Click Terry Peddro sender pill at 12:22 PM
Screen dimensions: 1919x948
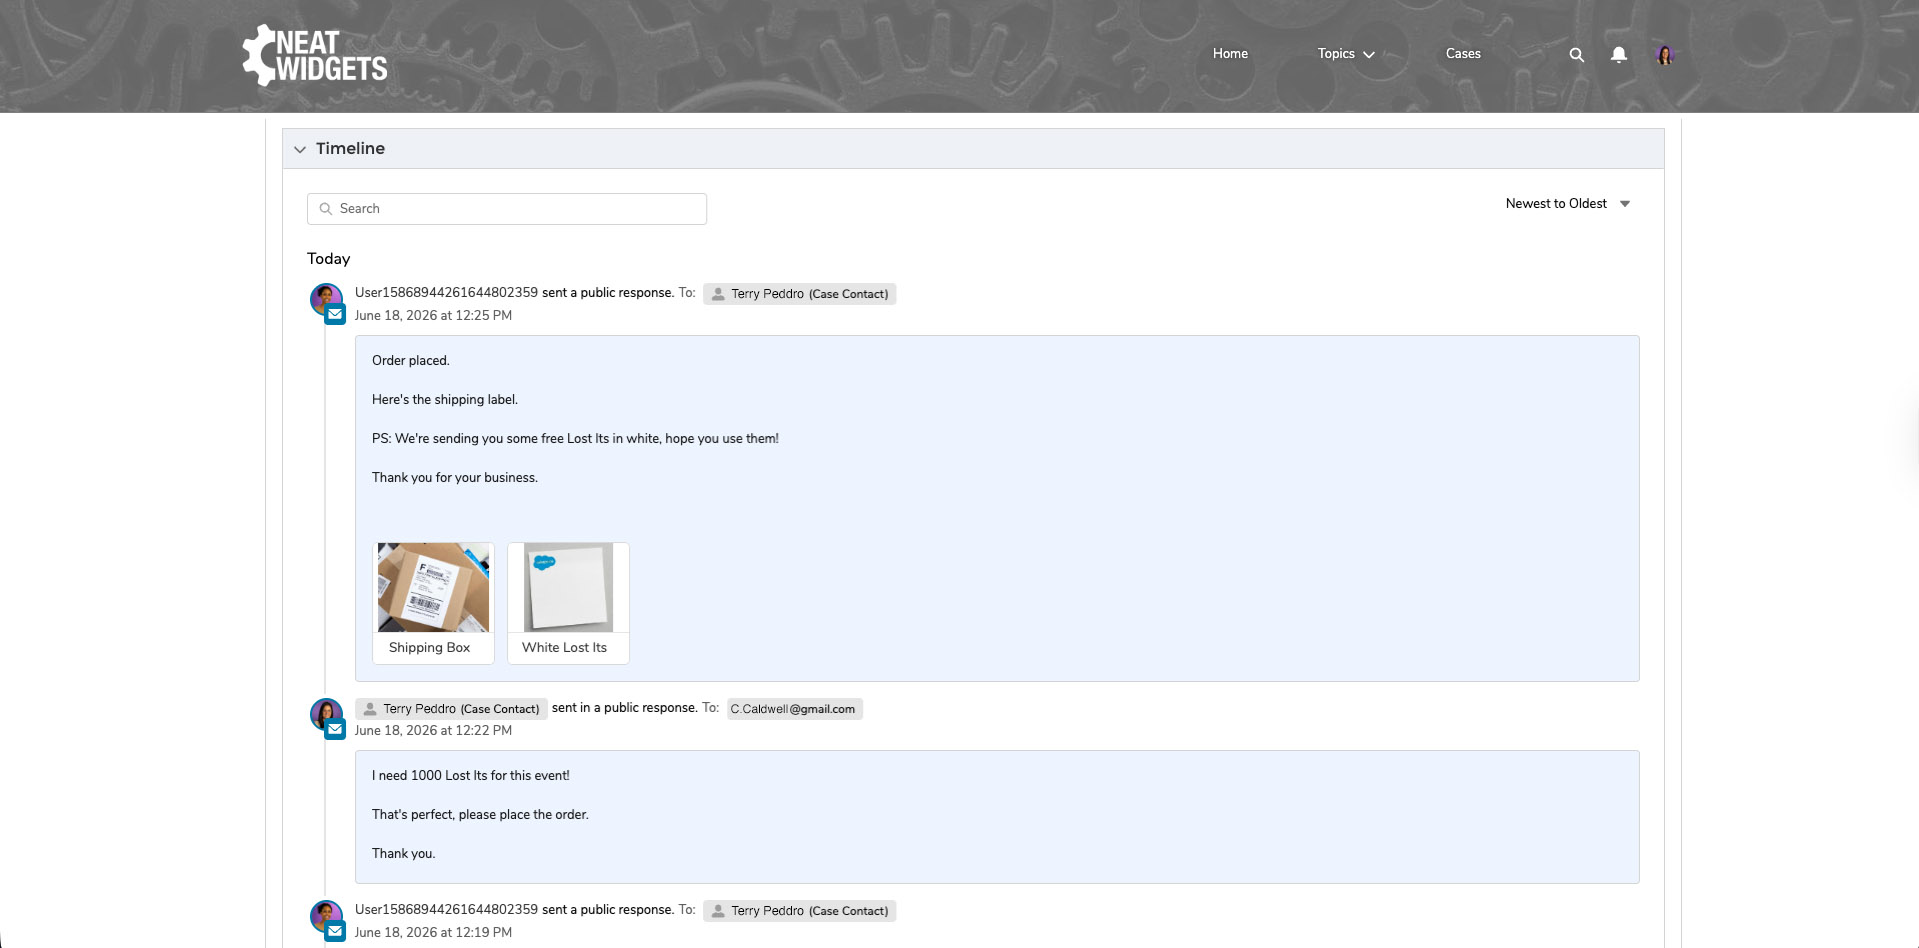coord(451,709)
